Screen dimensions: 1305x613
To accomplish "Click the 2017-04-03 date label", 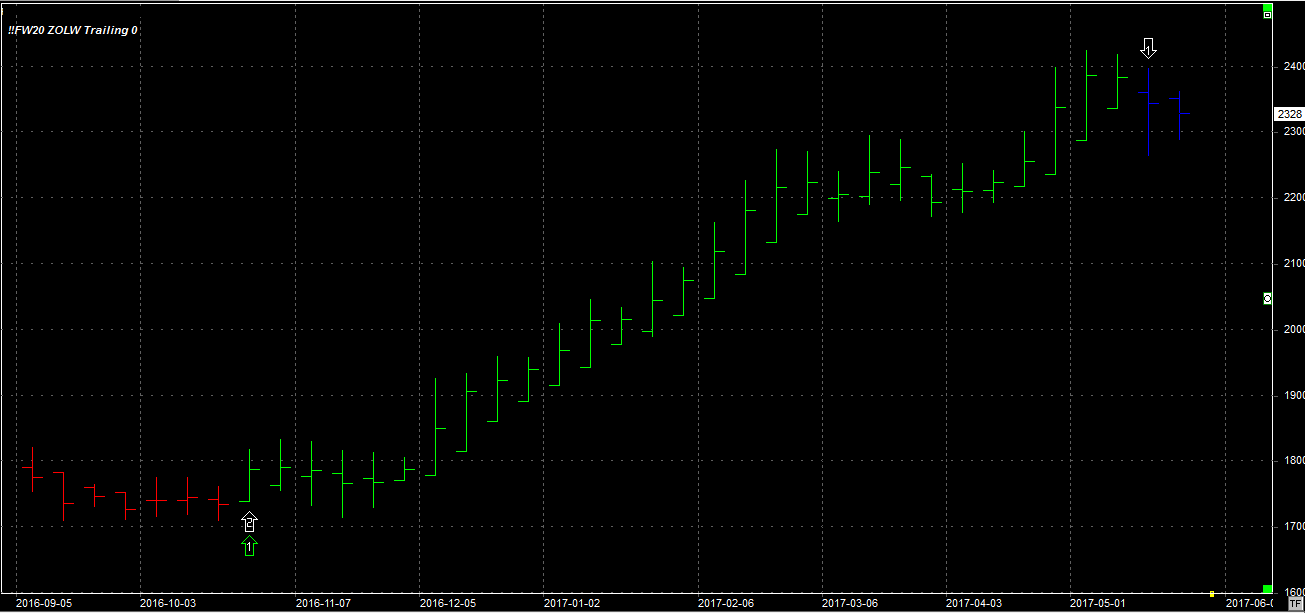I will 974,603.
